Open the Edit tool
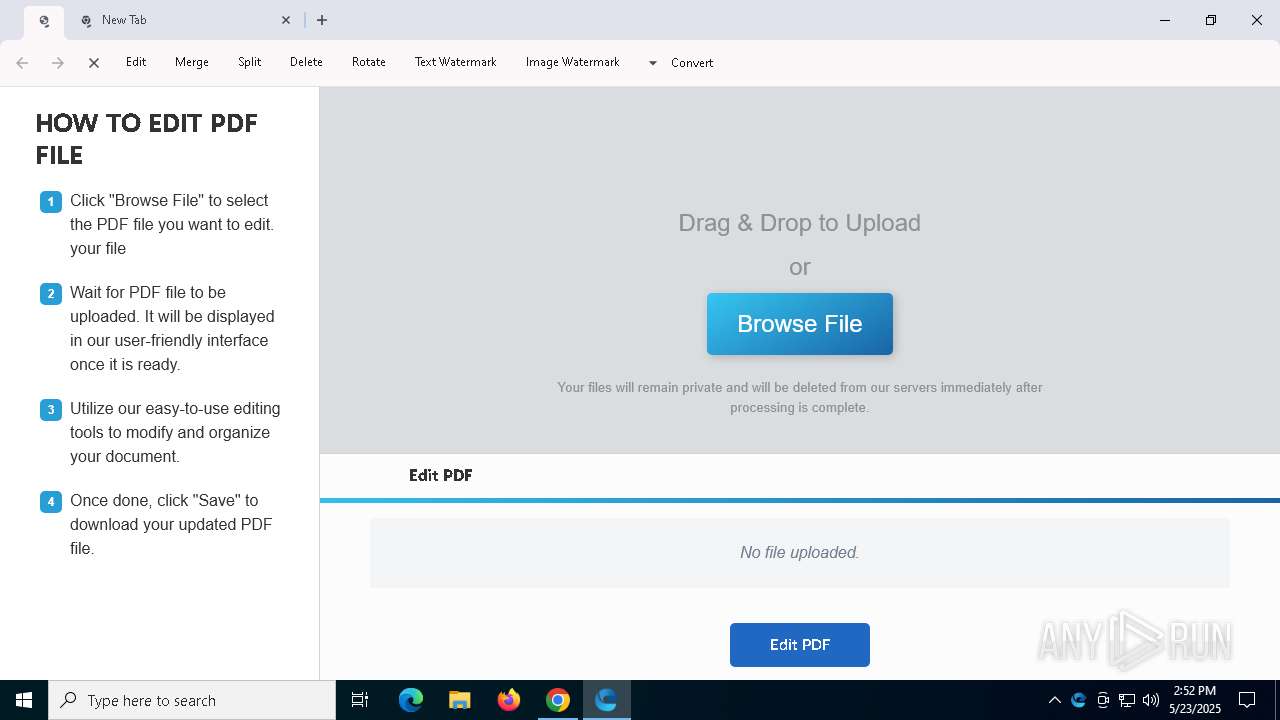This screenshot has width=1280, height=720. click(136, 62)
